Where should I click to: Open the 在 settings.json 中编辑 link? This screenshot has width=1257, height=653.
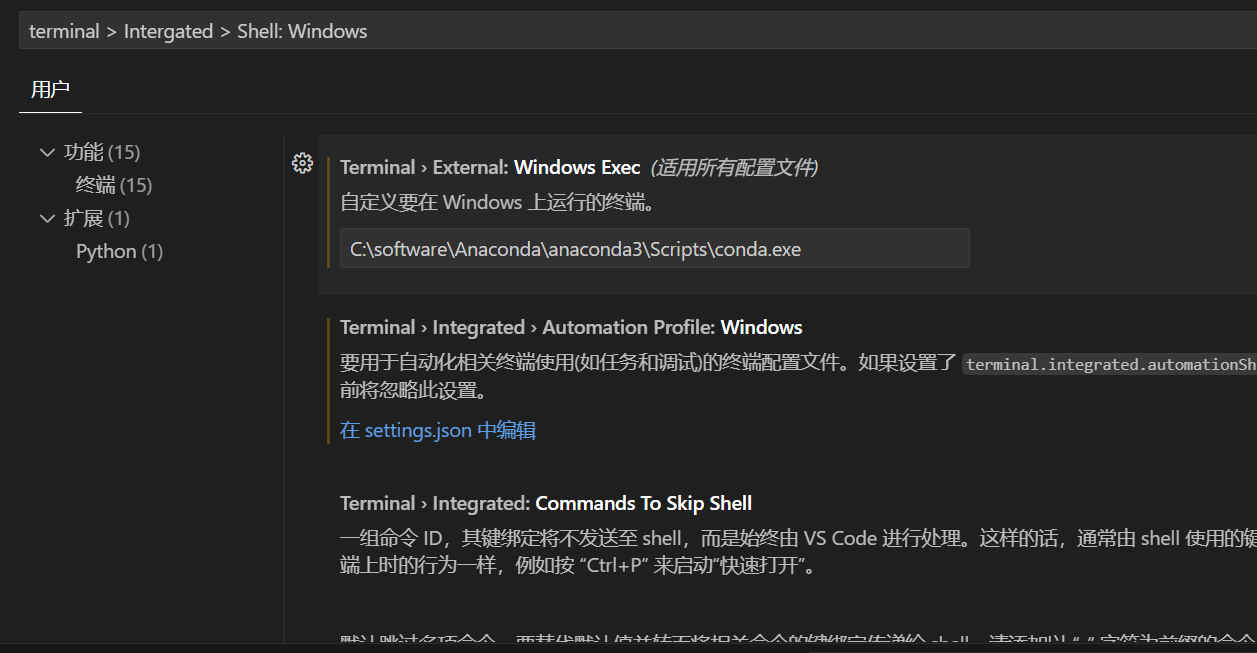tap(438, 430)
